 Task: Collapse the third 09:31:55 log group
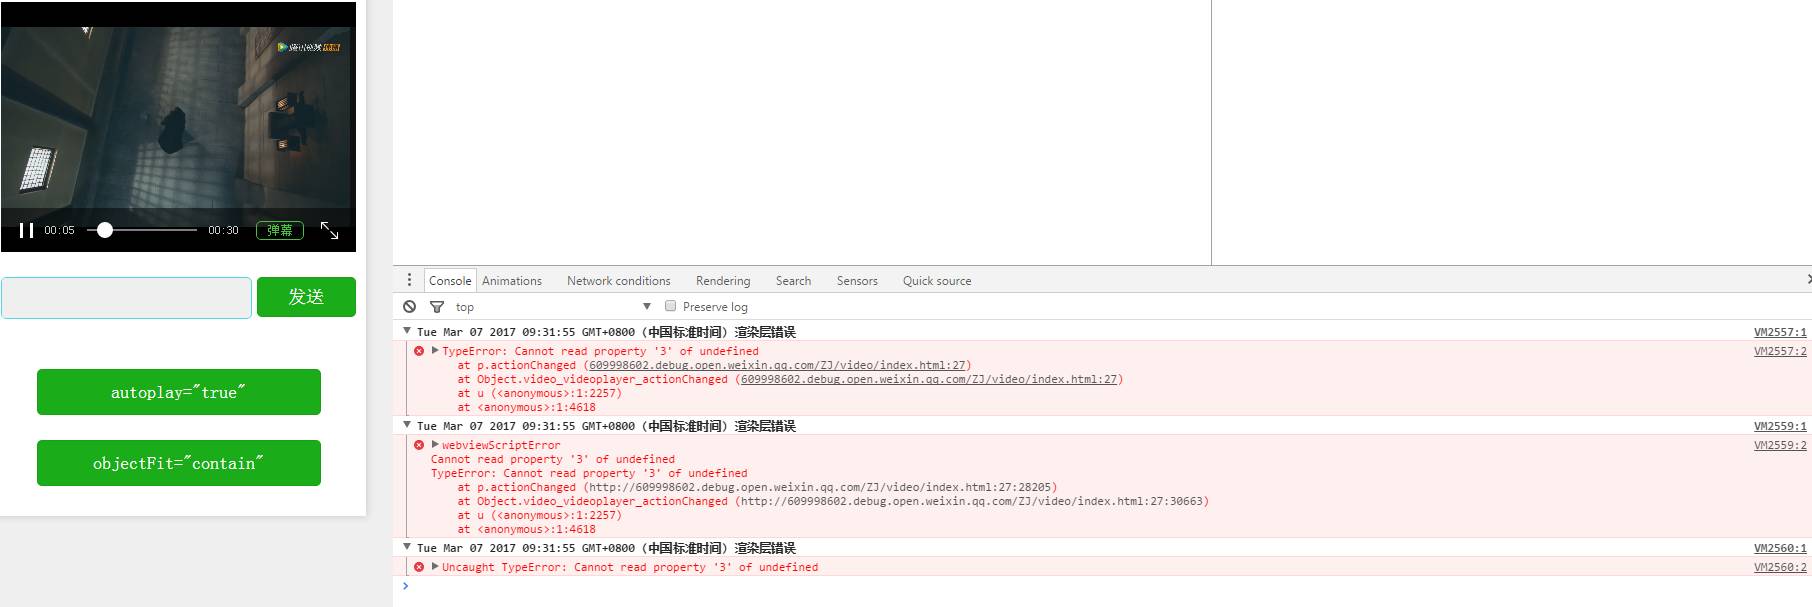(407, 547)
